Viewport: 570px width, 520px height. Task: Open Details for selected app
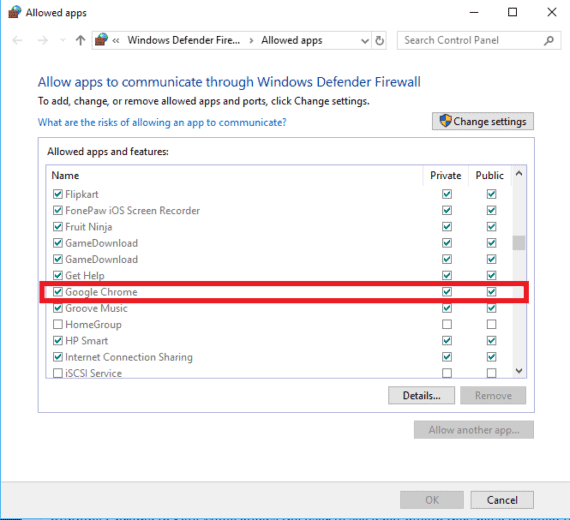click(421, 395)
